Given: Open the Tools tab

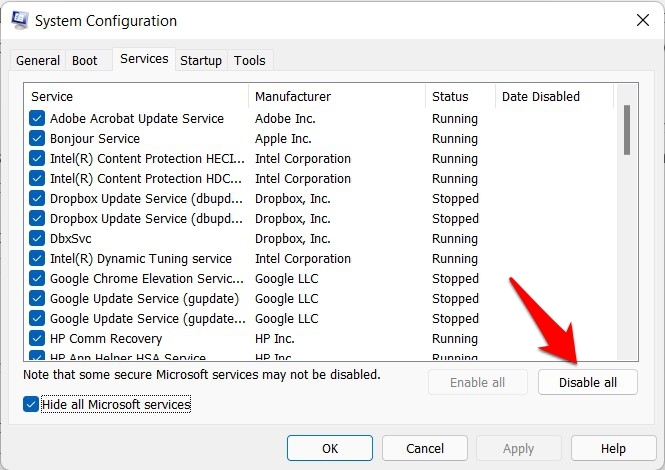Looking at the screenshot, I should [x=250, y=61].
